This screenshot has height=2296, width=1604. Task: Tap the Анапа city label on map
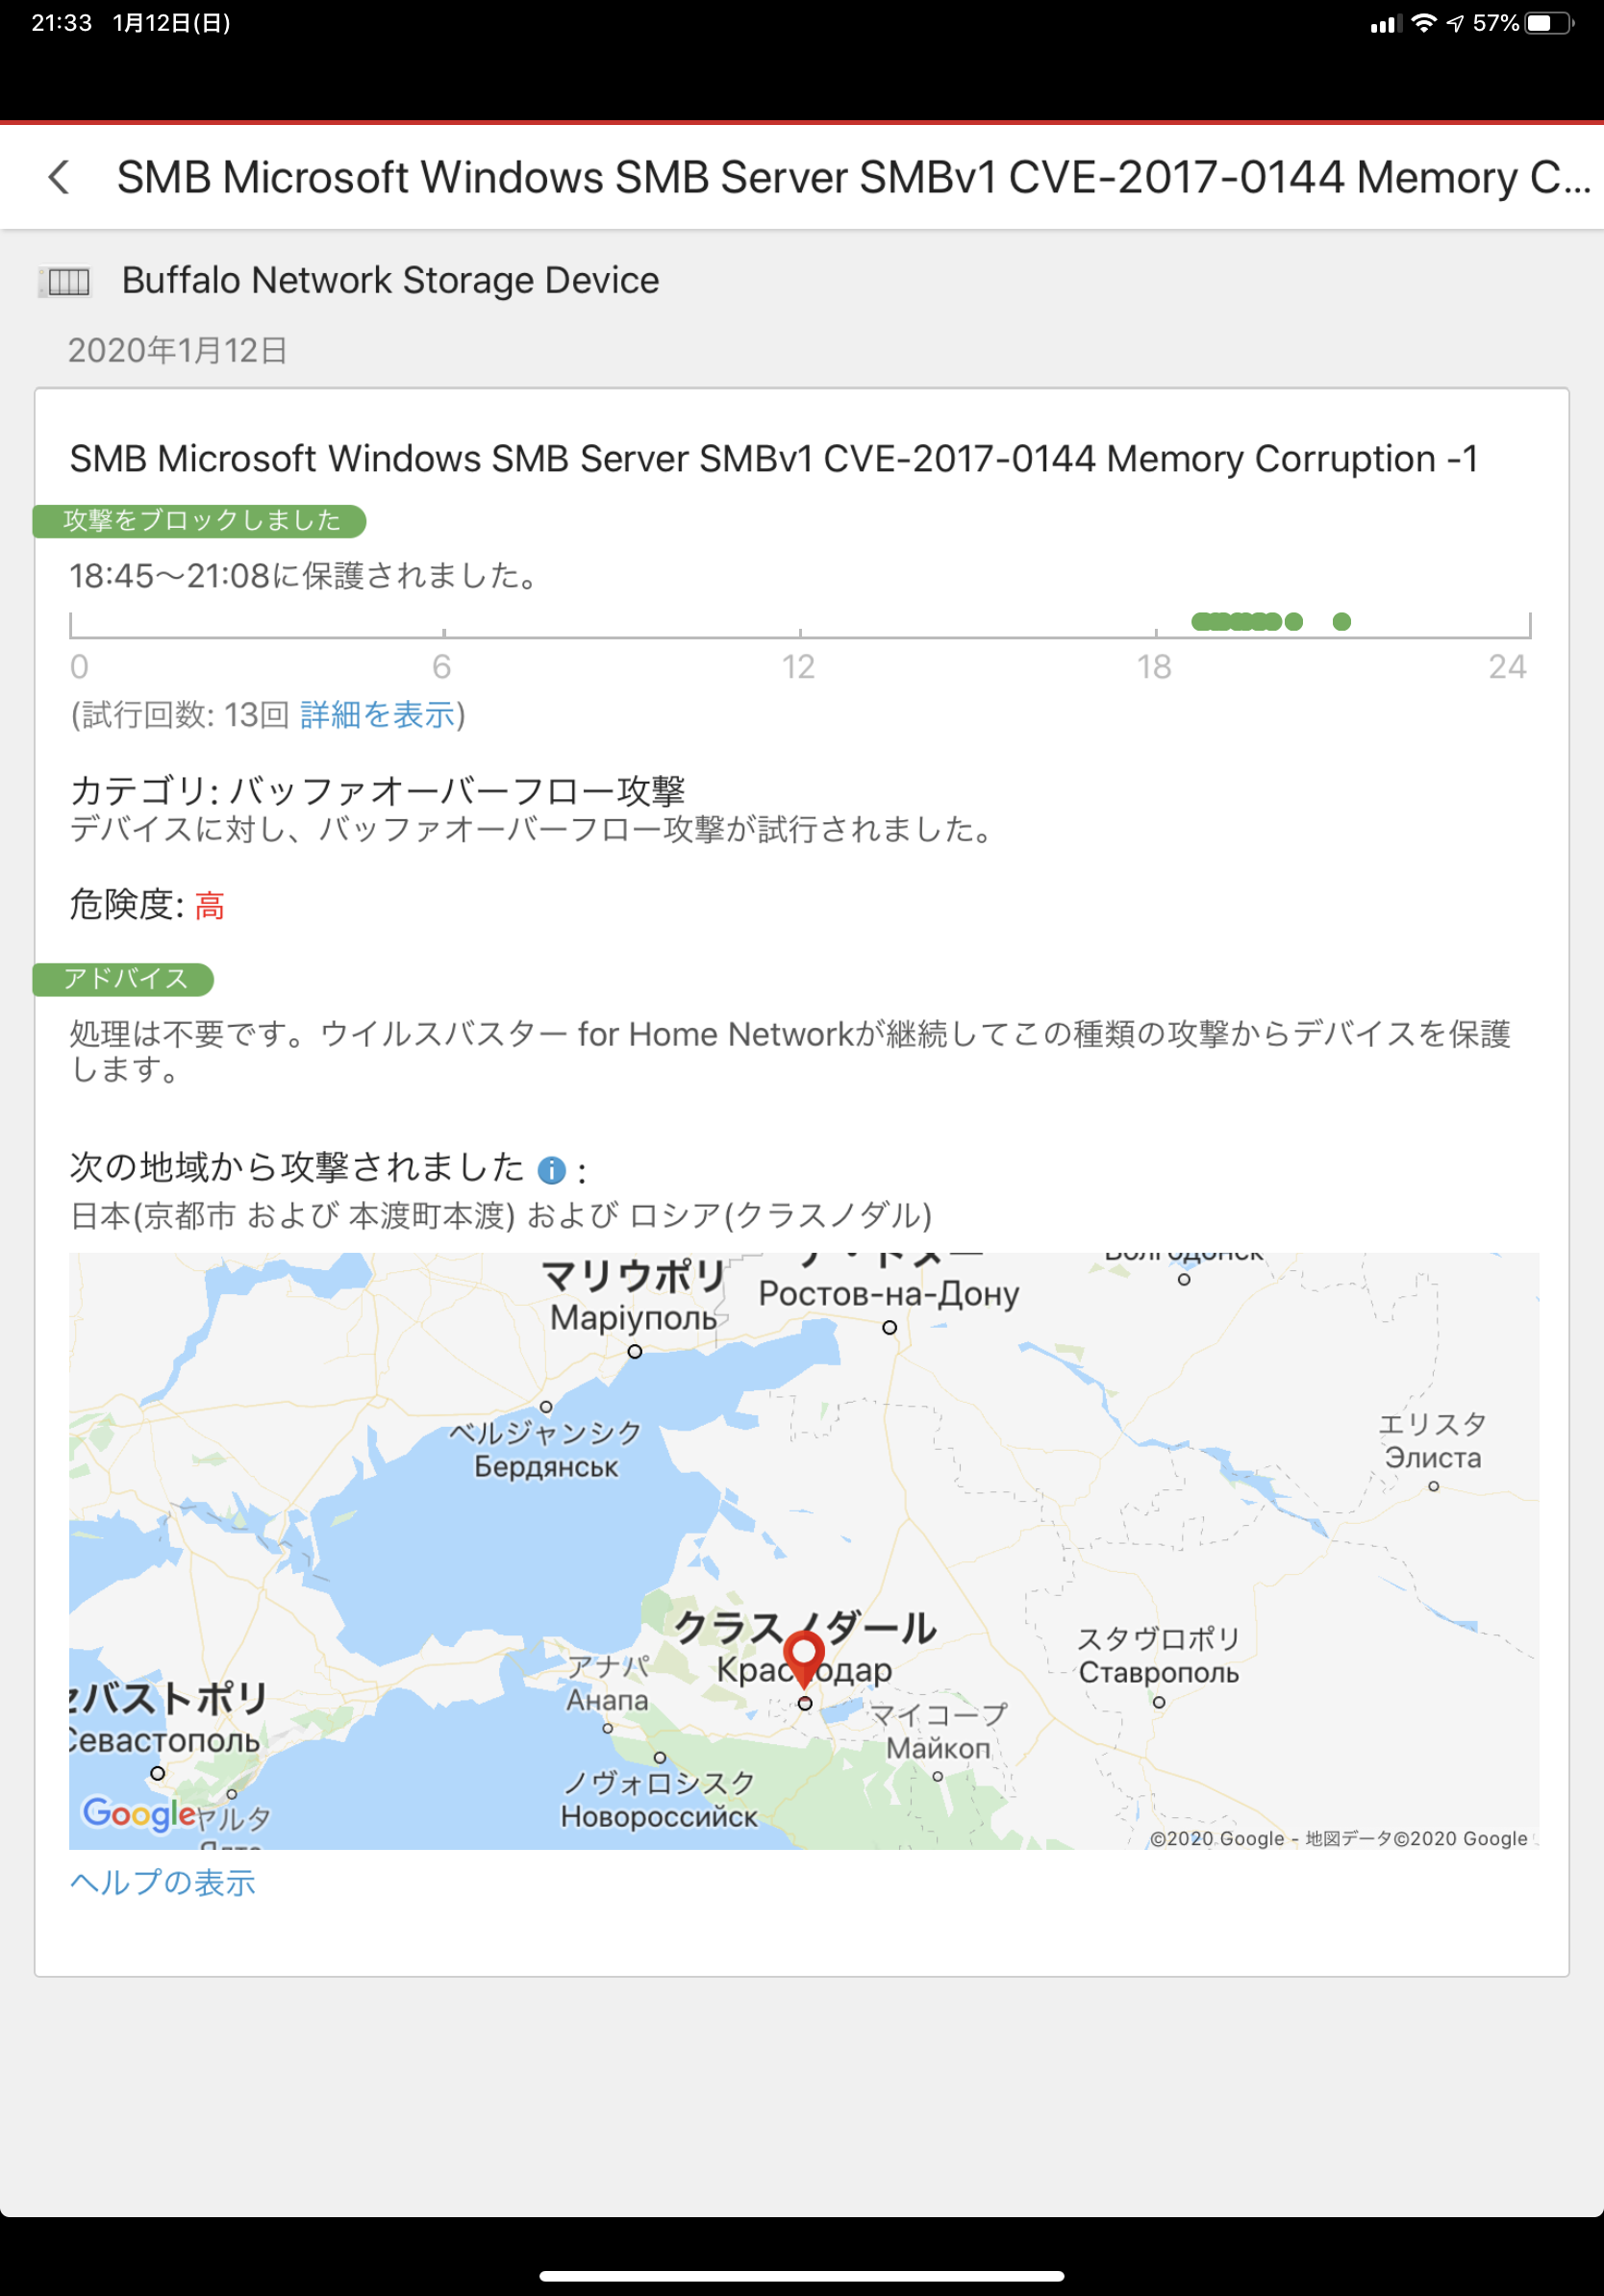point(607,1700)
